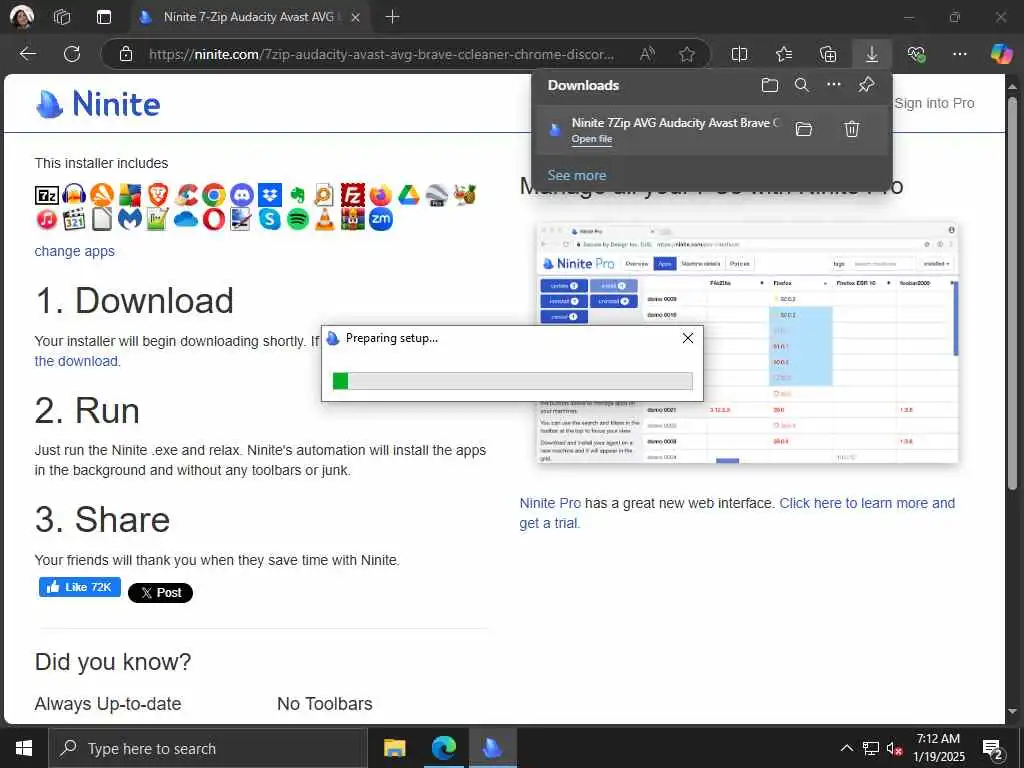Open Windows Start menu
Image resolution: width=1024 pixels, height=768 pixels.
[24, 748]
